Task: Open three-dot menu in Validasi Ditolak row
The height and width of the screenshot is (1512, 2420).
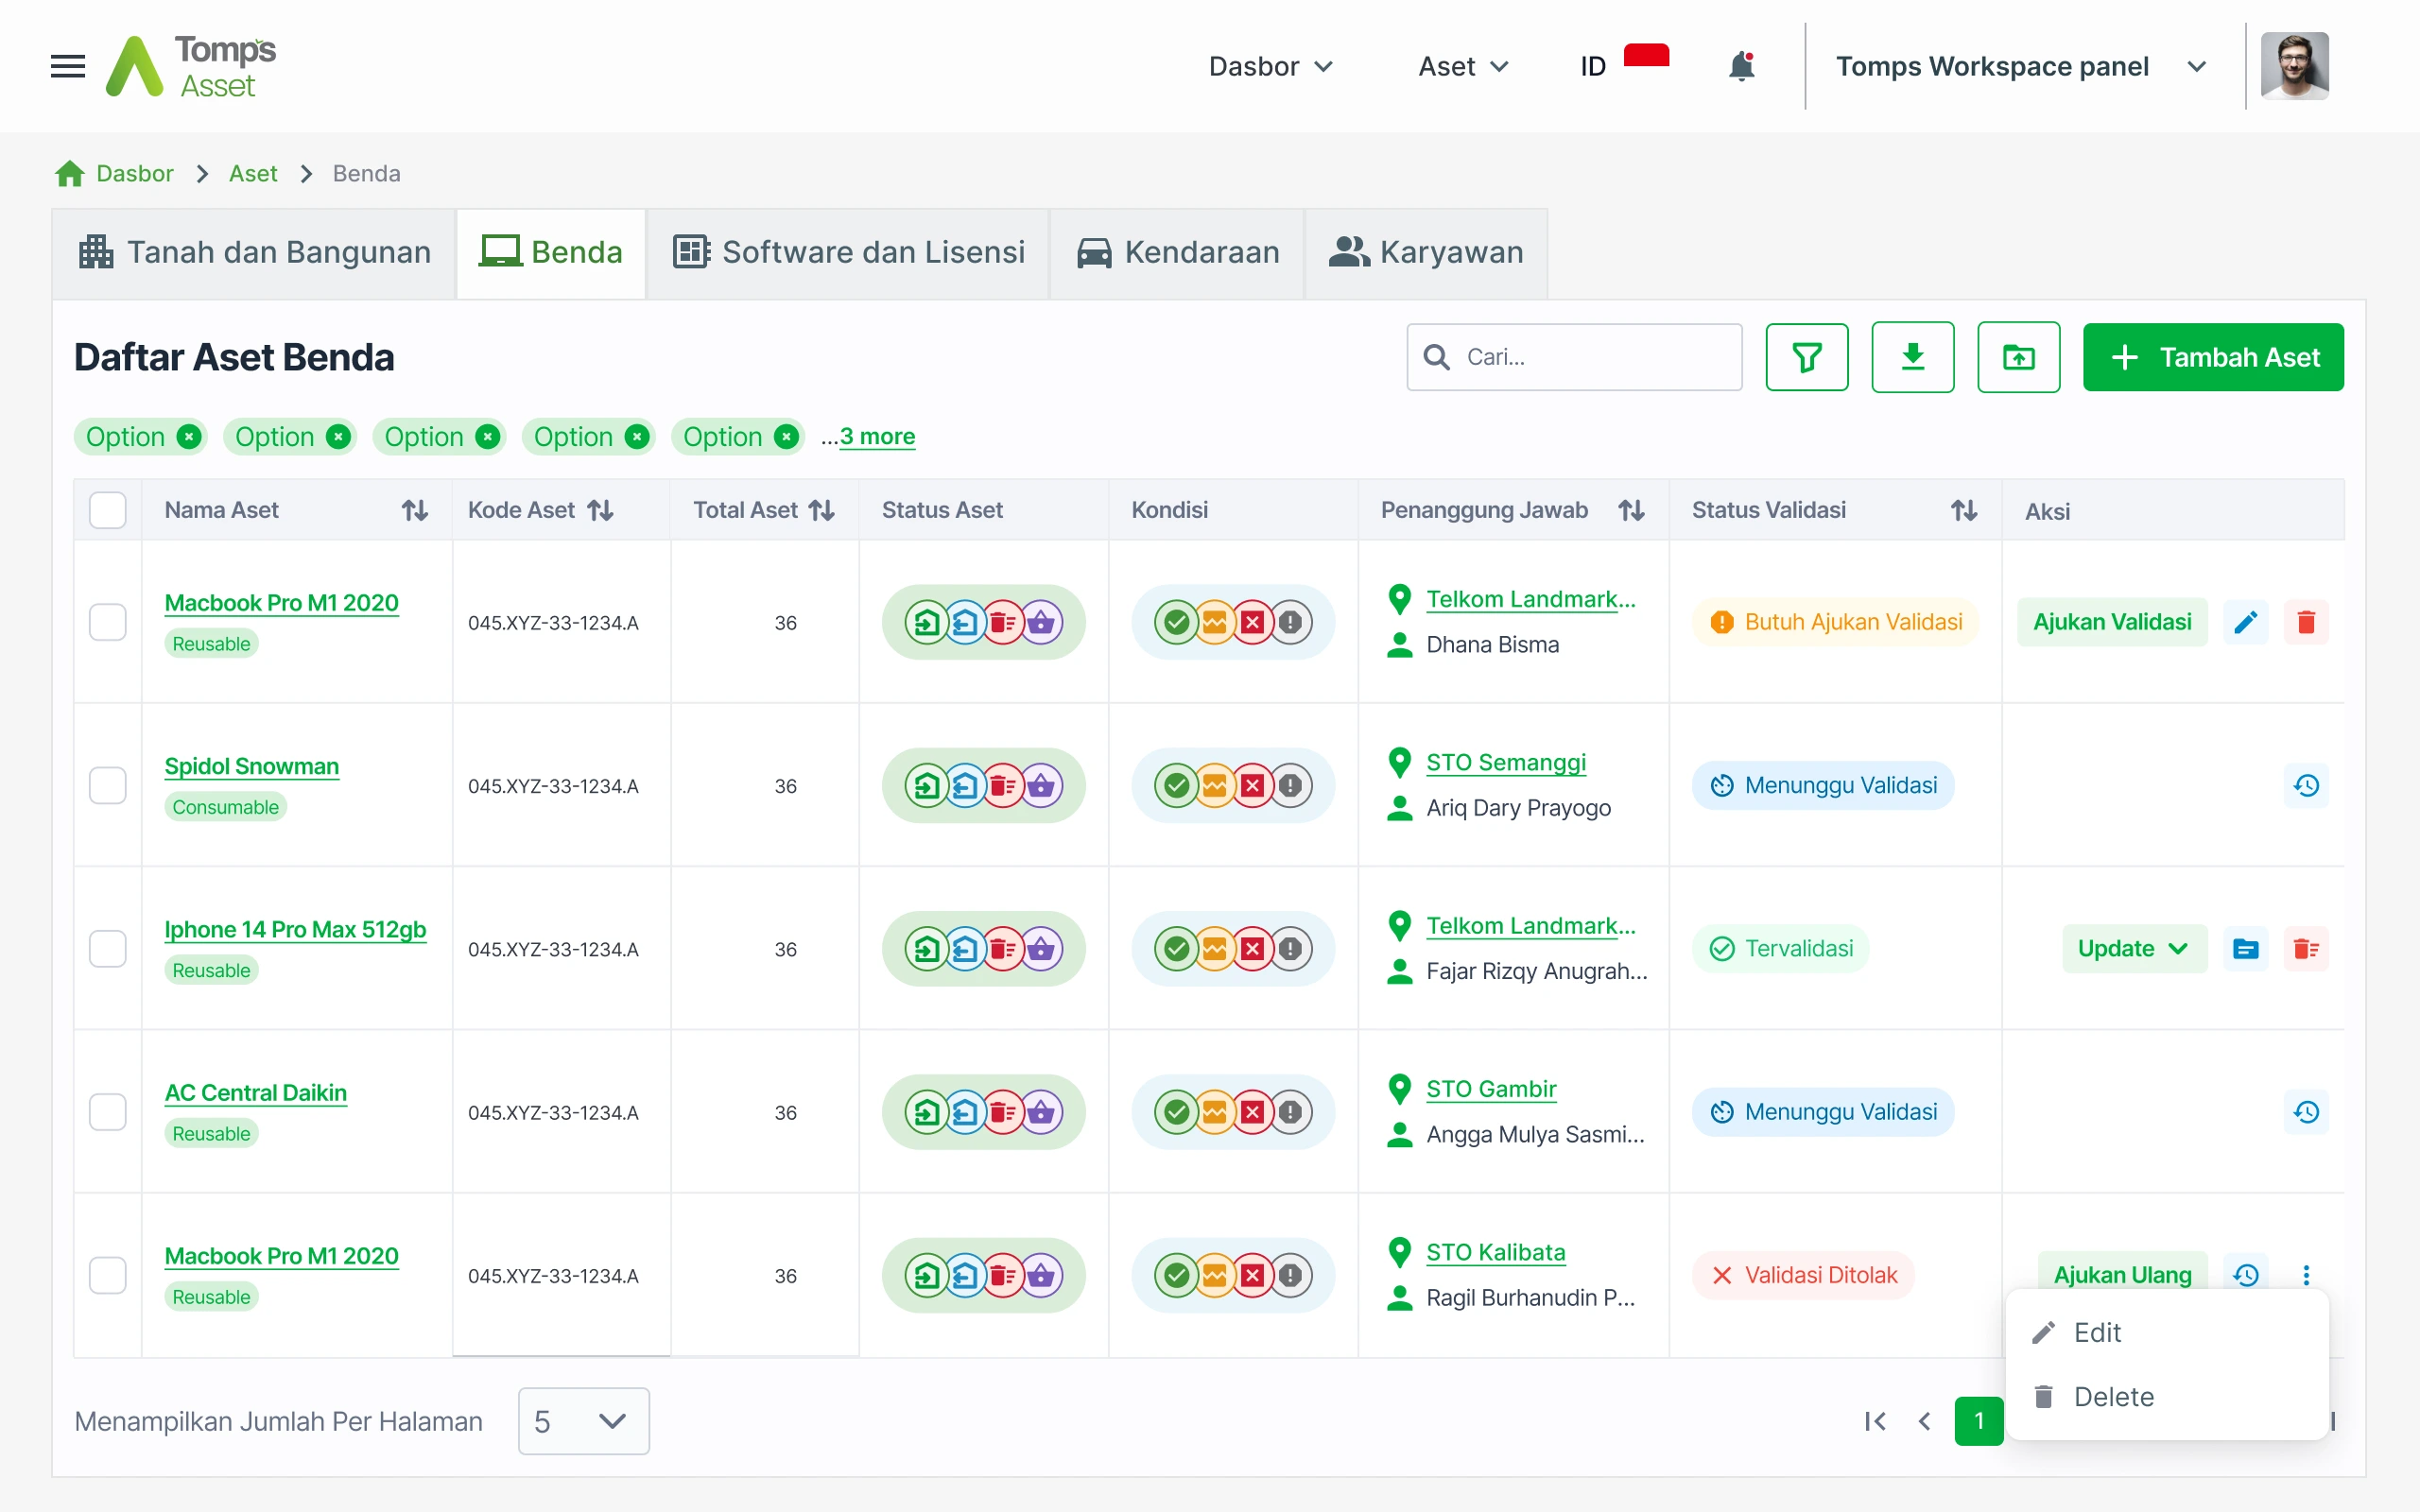Action: (2306, 1275)
